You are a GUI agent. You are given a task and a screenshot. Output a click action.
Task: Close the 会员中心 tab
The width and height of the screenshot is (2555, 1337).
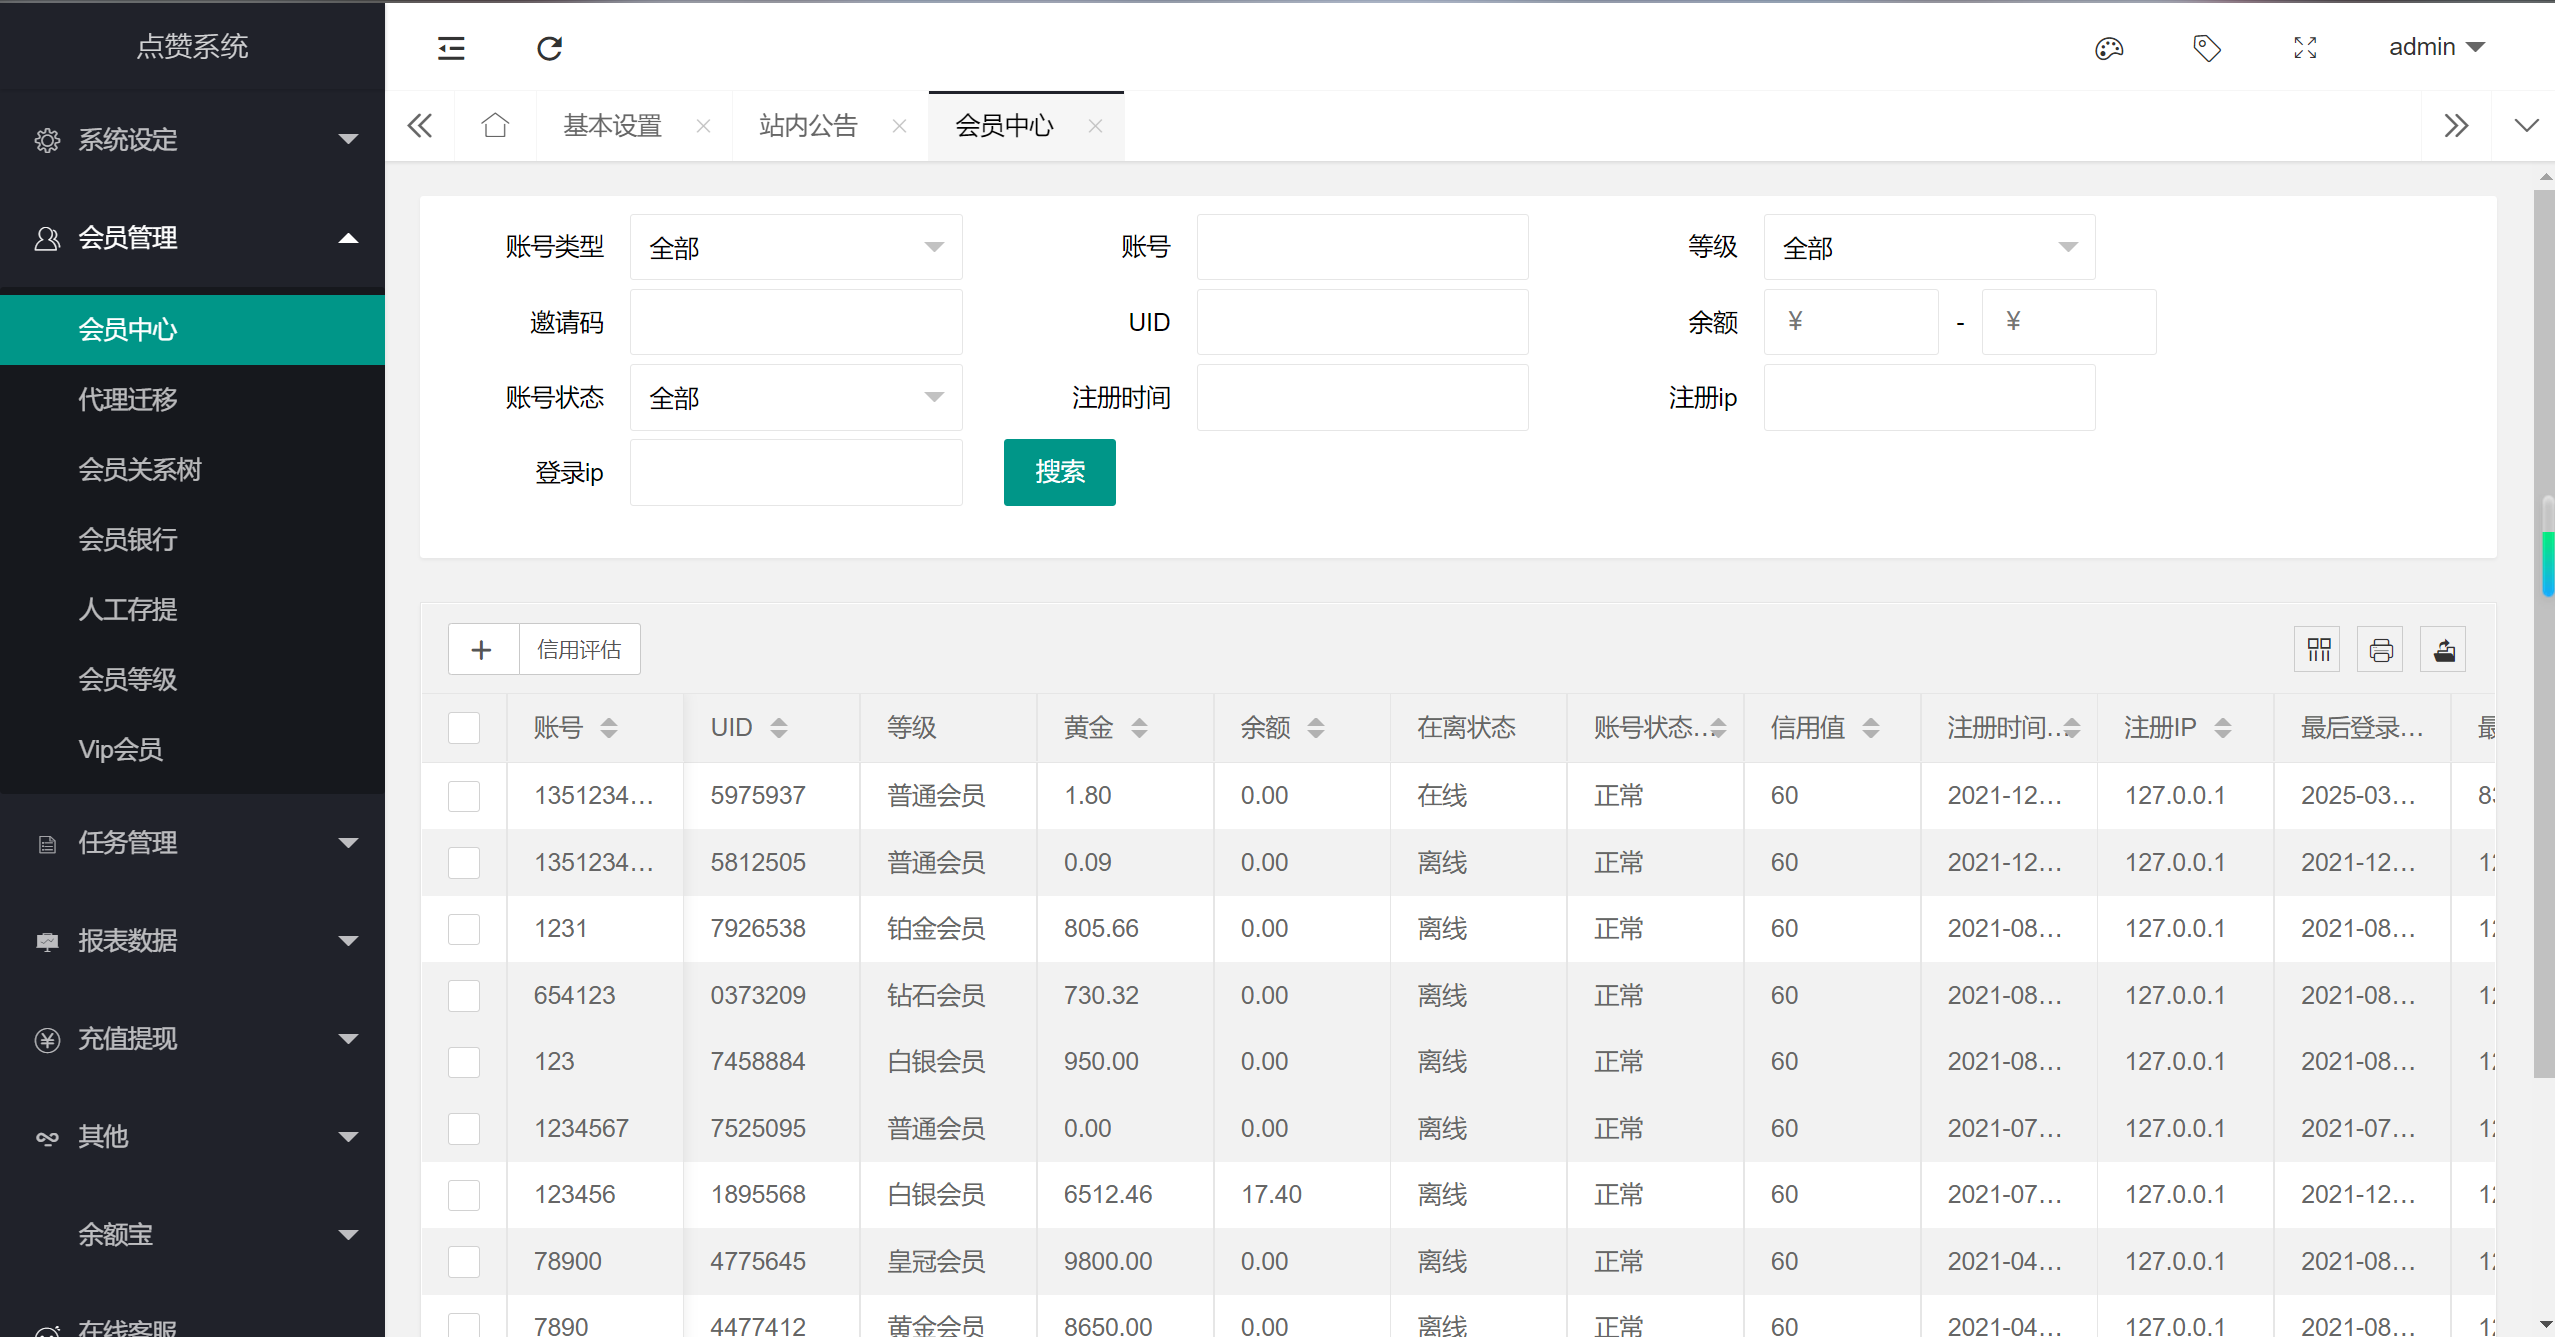point(1096,126)
